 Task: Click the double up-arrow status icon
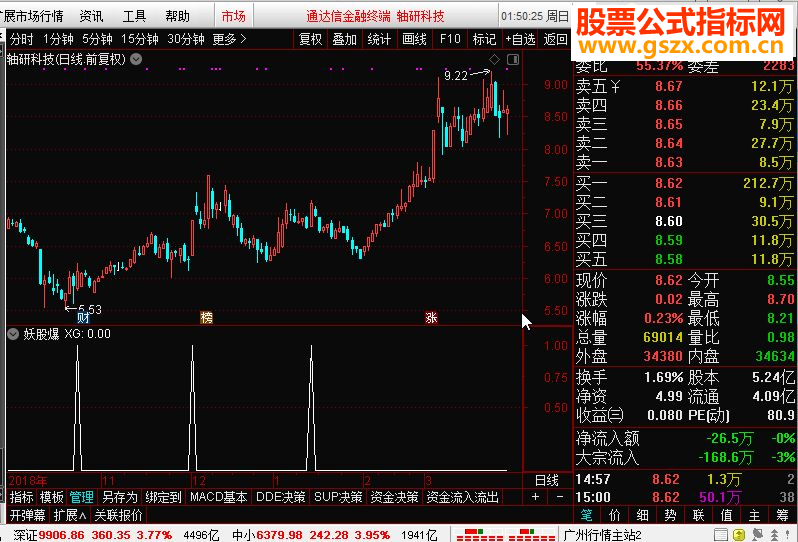click(x=774, y=535)
